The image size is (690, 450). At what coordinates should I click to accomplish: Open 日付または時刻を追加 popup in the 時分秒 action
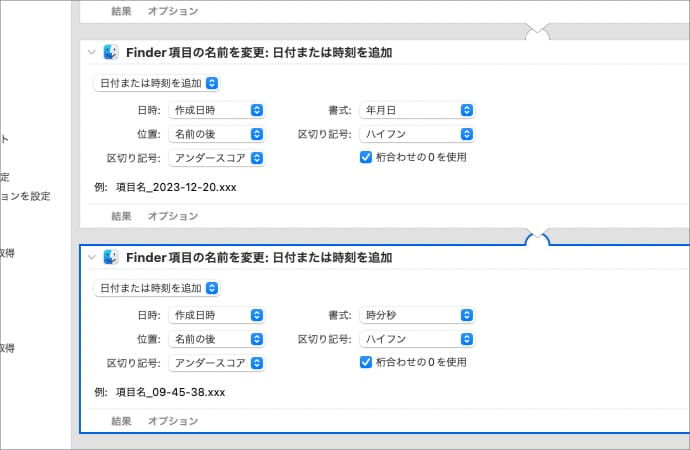pyautogui.click(x=156, y=288)
